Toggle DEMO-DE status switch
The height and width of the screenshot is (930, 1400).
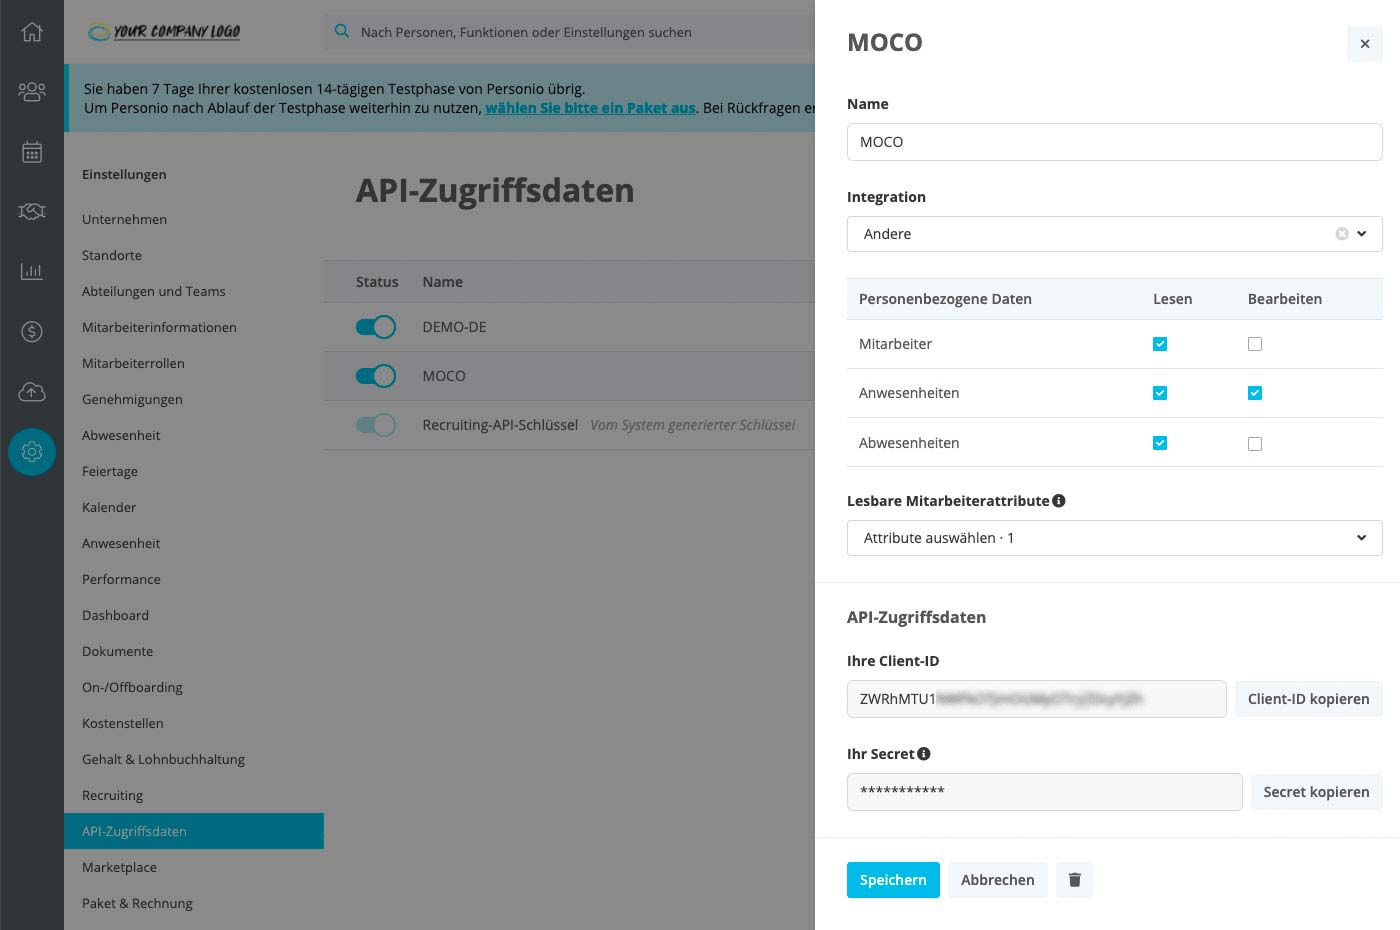[376, 327]
